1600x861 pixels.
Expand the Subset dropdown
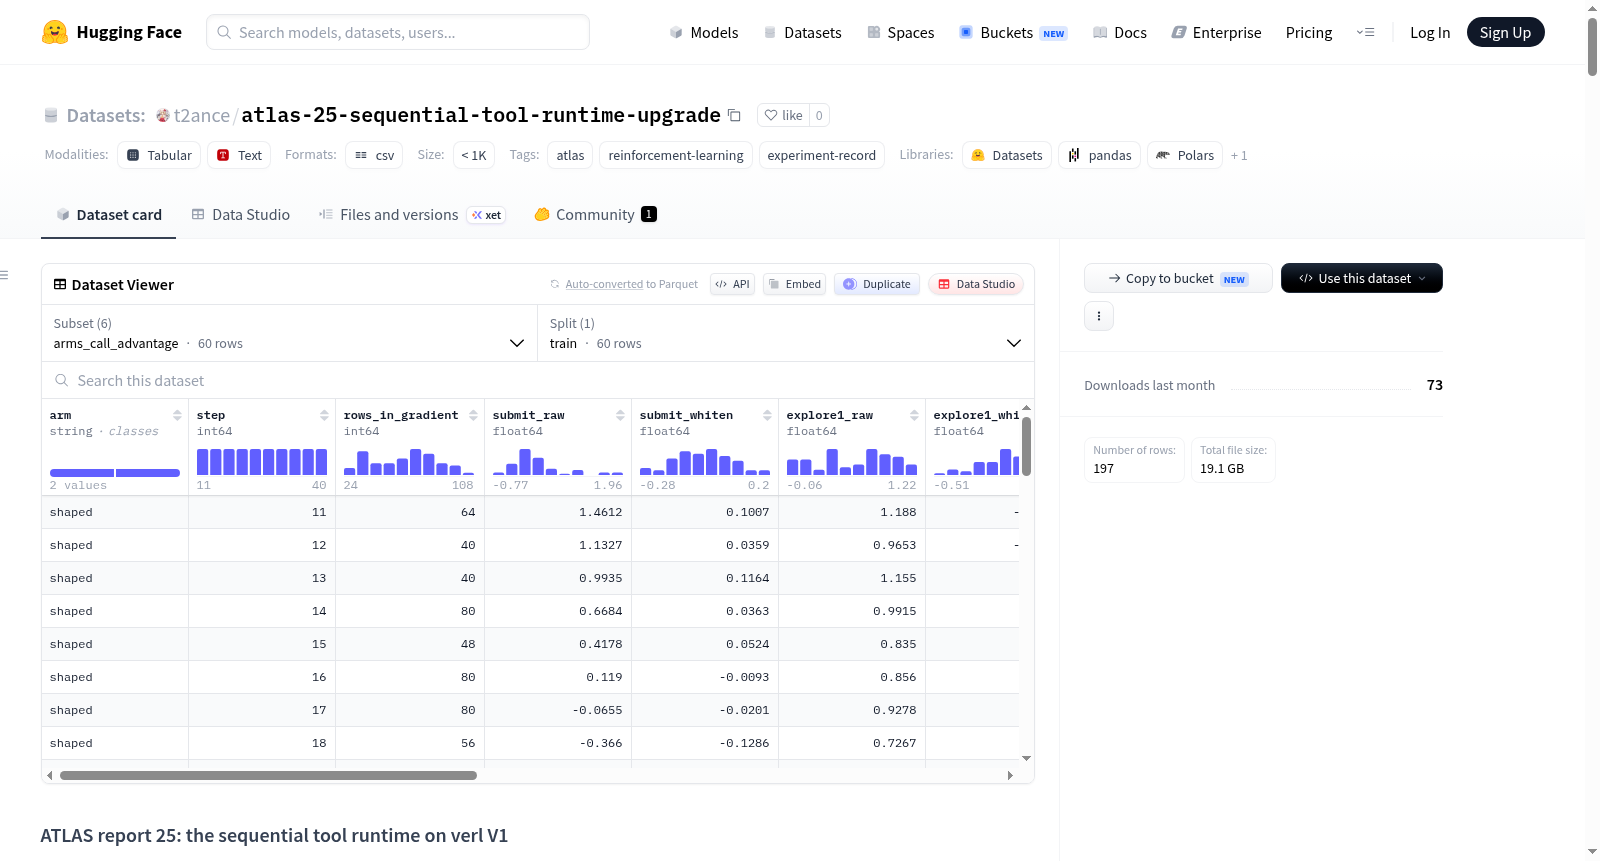click(x=289, y=333)
